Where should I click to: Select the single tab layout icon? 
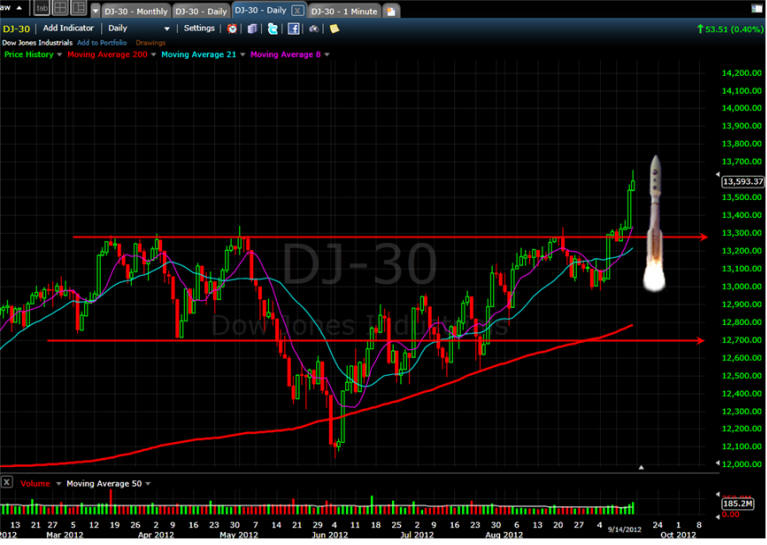coord(42,8)
